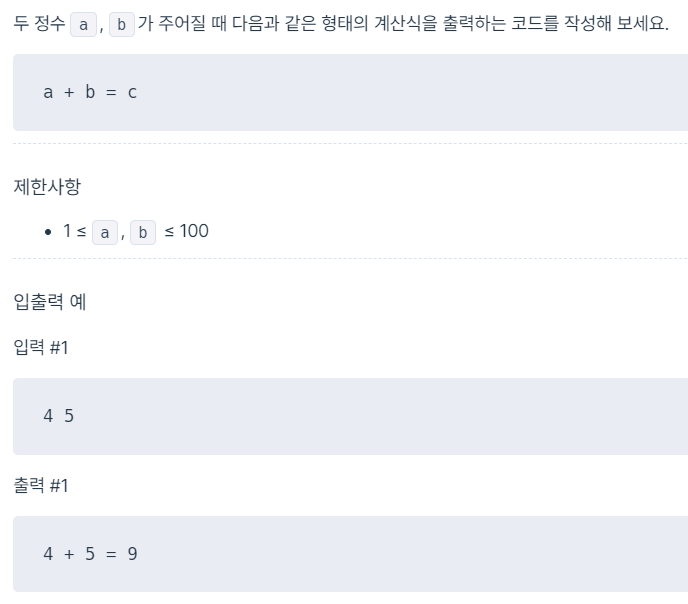The width and height of the screenshot is (688, 604).
Task: Click the dashed divider above 제한사항
Action: (x=351, y=143)
